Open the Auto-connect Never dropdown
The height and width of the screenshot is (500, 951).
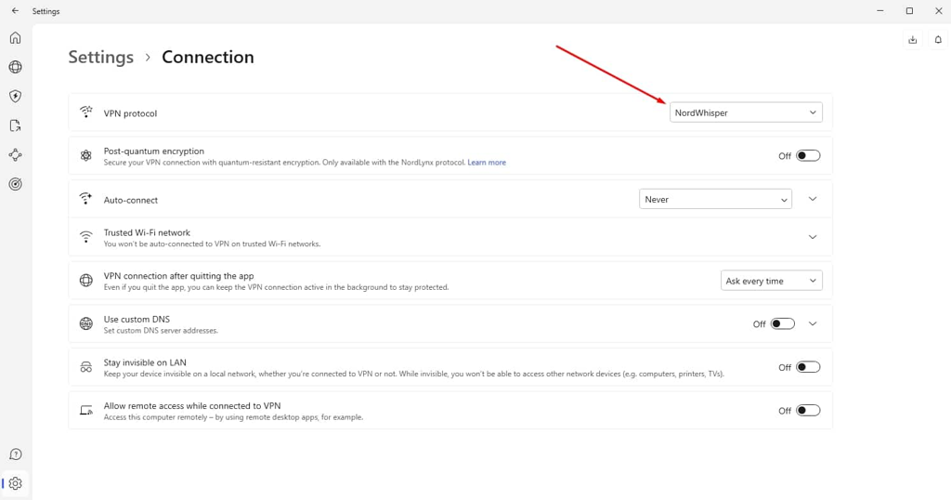715,199
